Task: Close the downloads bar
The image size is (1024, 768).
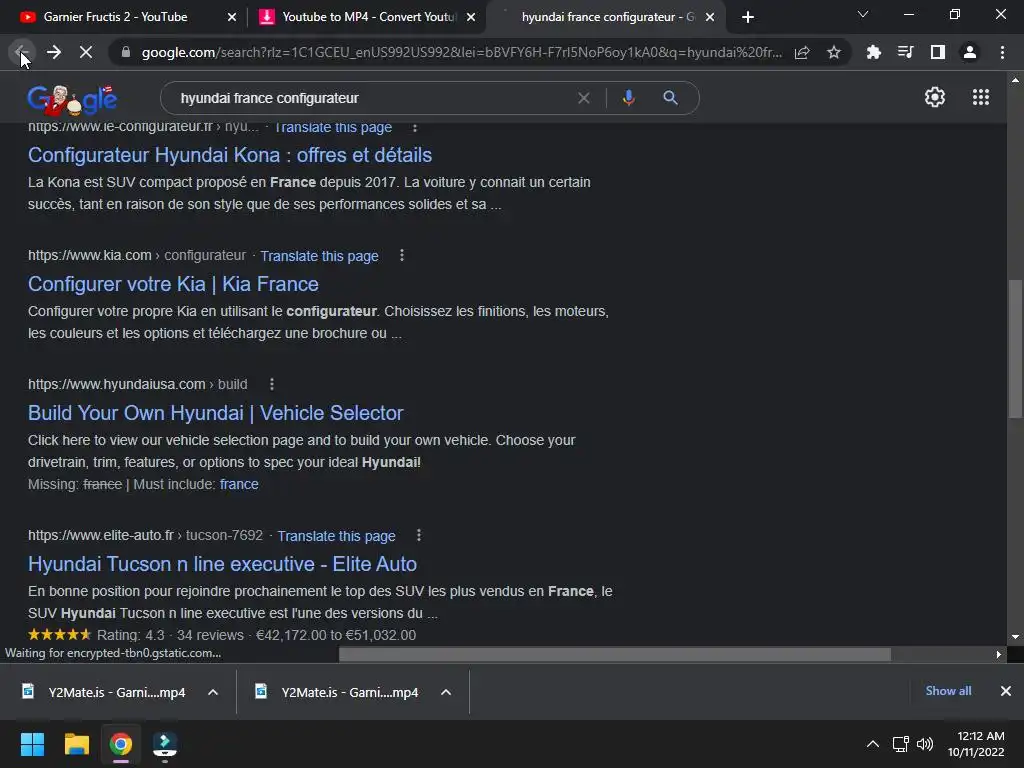Action: coord(1006,691)
